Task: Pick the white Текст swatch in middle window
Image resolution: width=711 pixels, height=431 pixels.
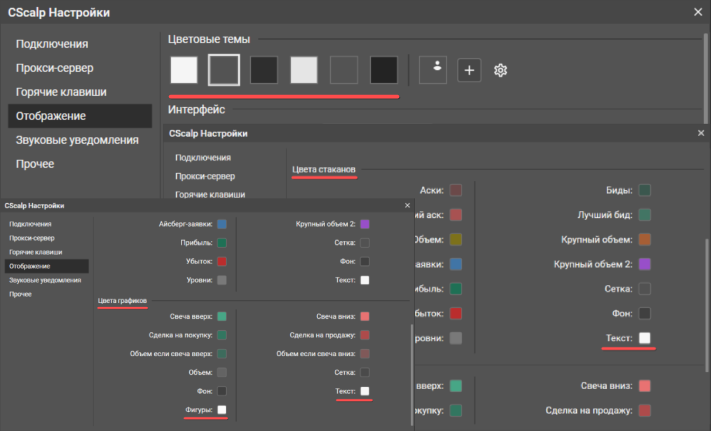Action: pos(644,338)
